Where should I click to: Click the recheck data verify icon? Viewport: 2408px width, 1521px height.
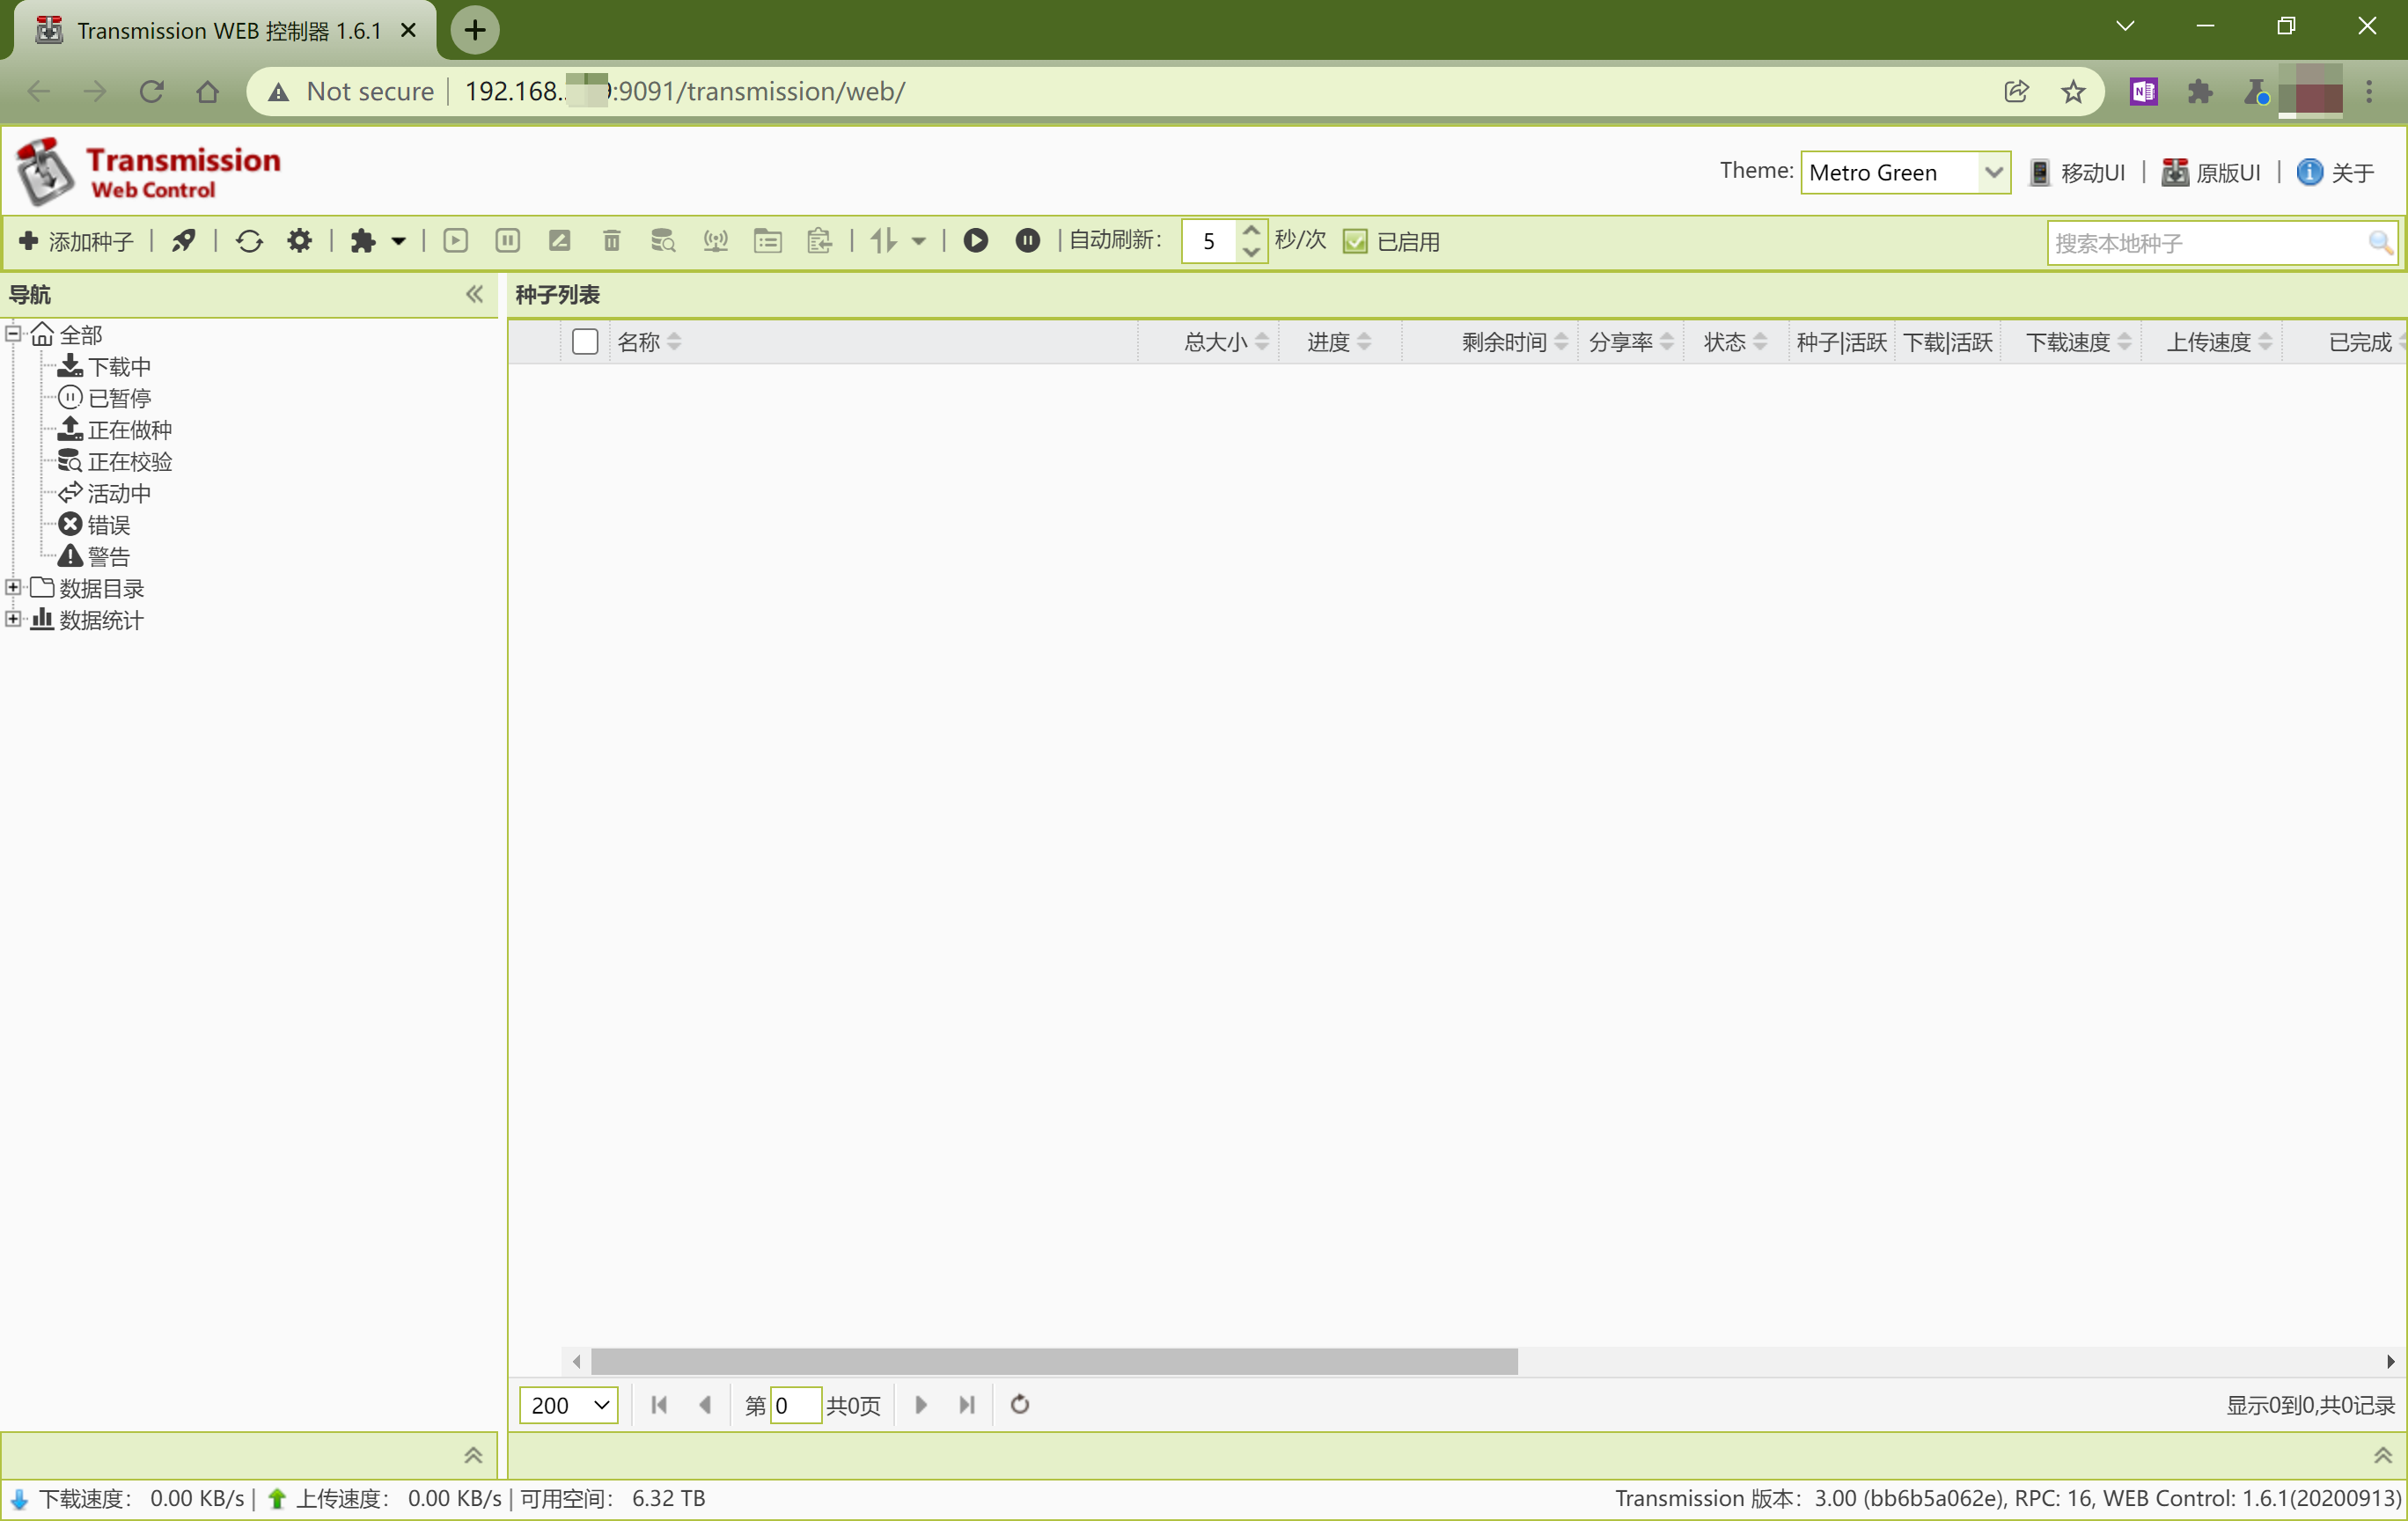tap(663, 241)
